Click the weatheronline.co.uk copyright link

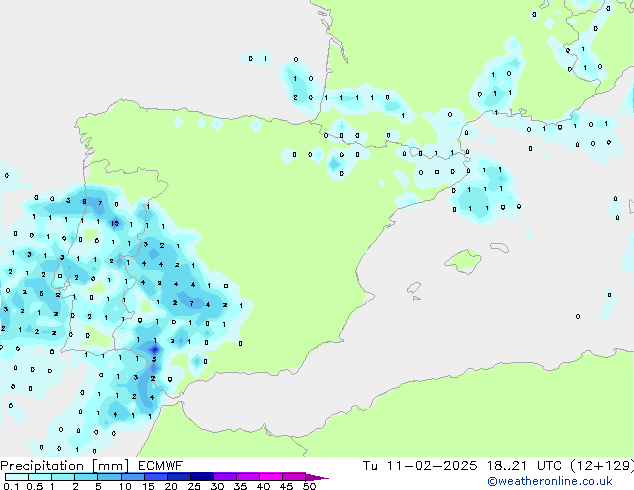pyautogui.click(x=550, y=481)
